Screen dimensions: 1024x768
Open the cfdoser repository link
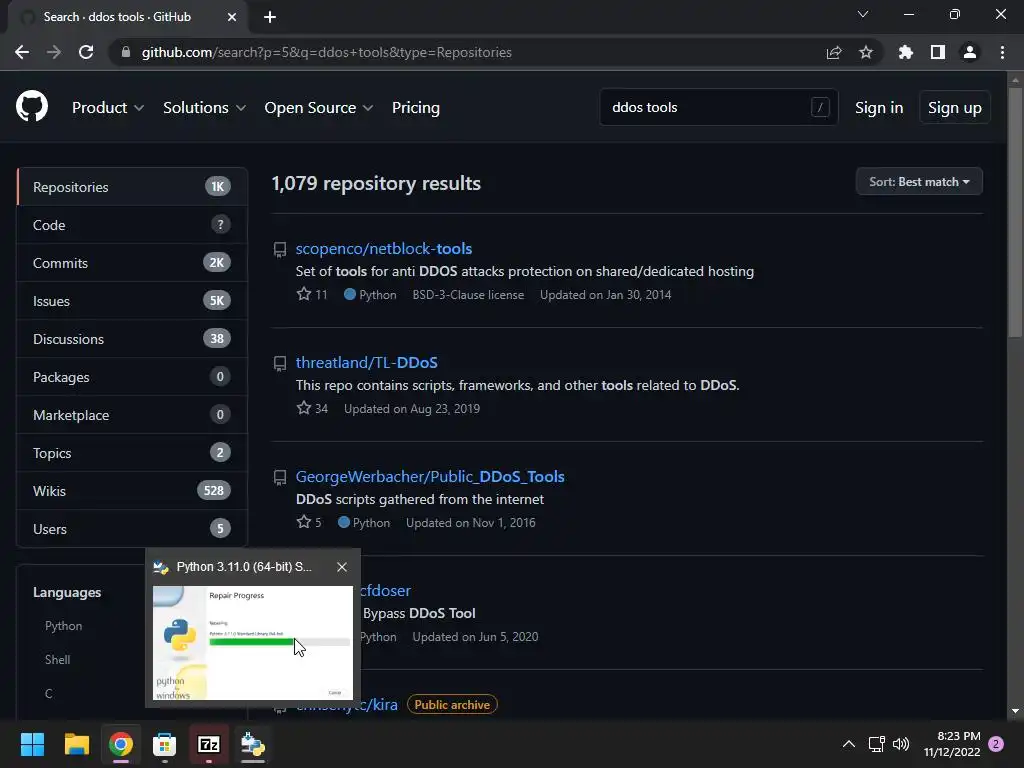pos(385,590)
